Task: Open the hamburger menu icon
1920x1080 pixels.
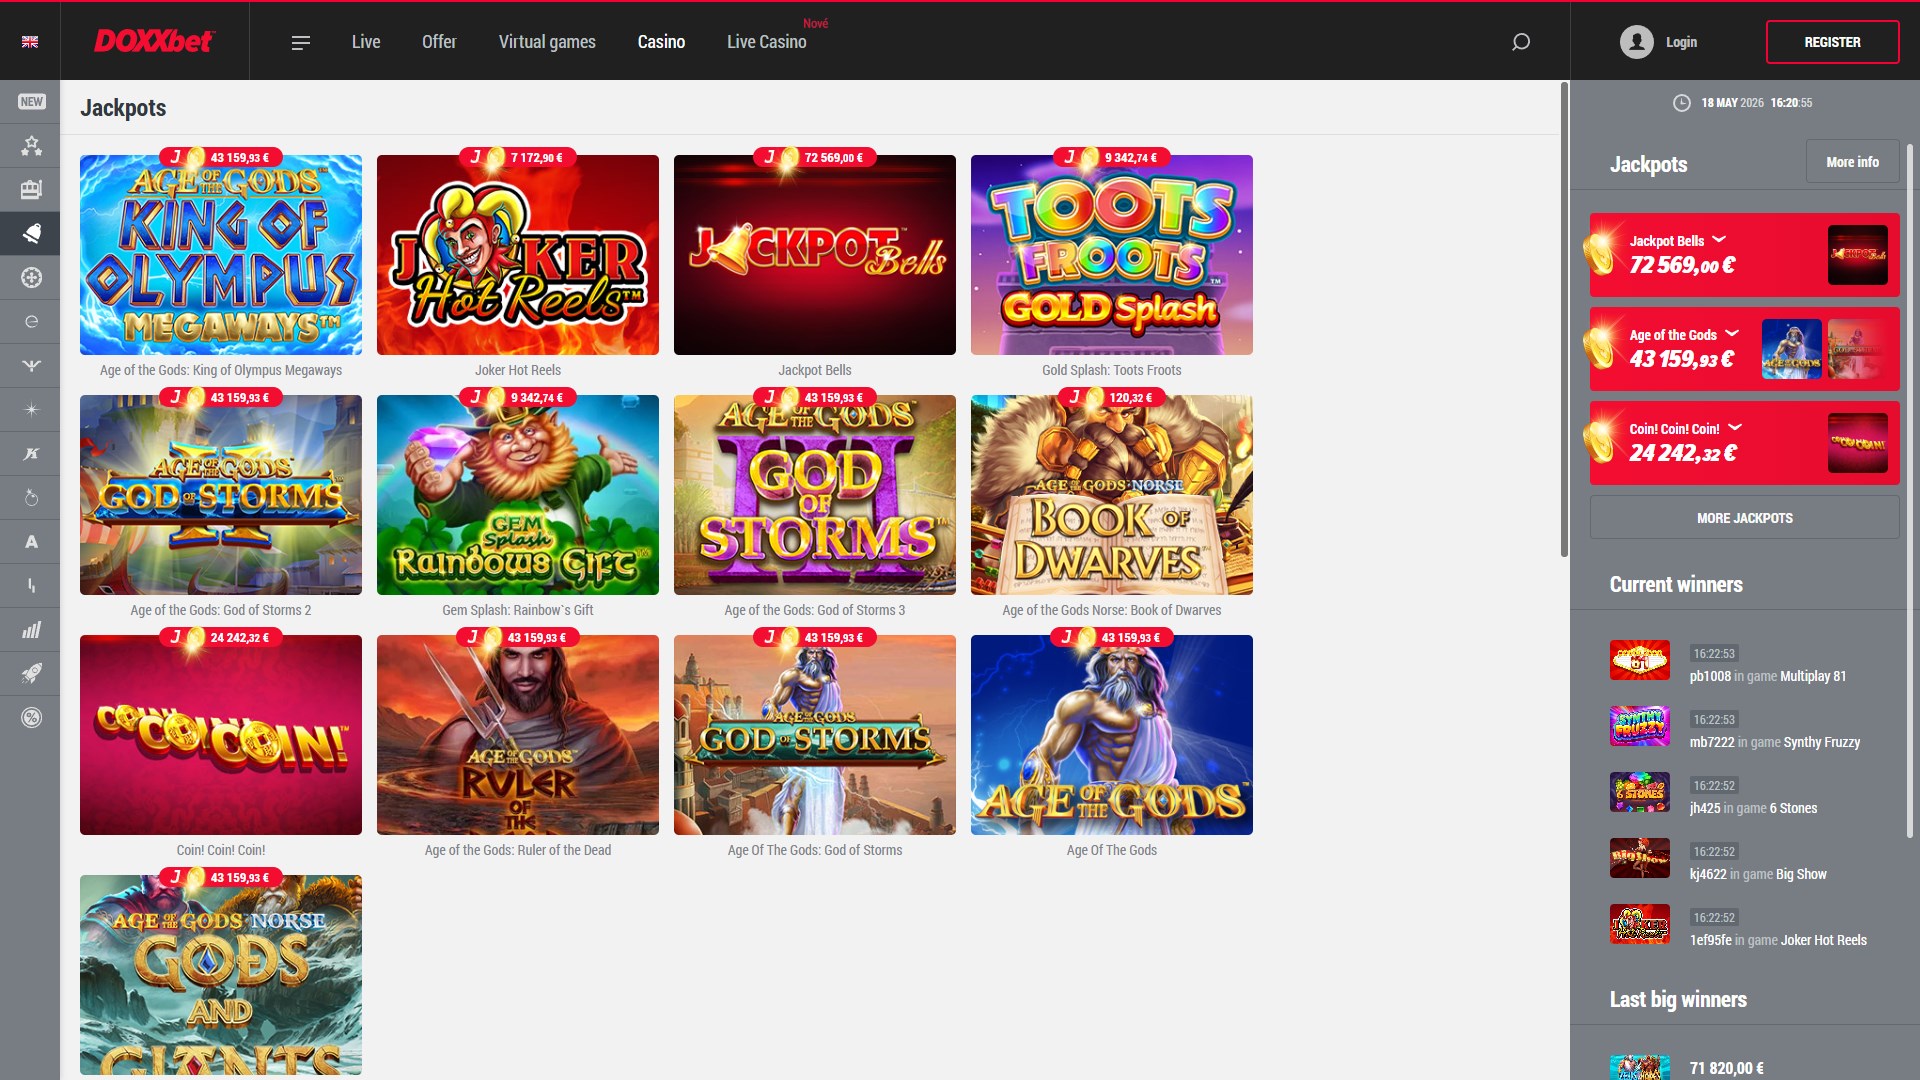Action: click(300, 42)
